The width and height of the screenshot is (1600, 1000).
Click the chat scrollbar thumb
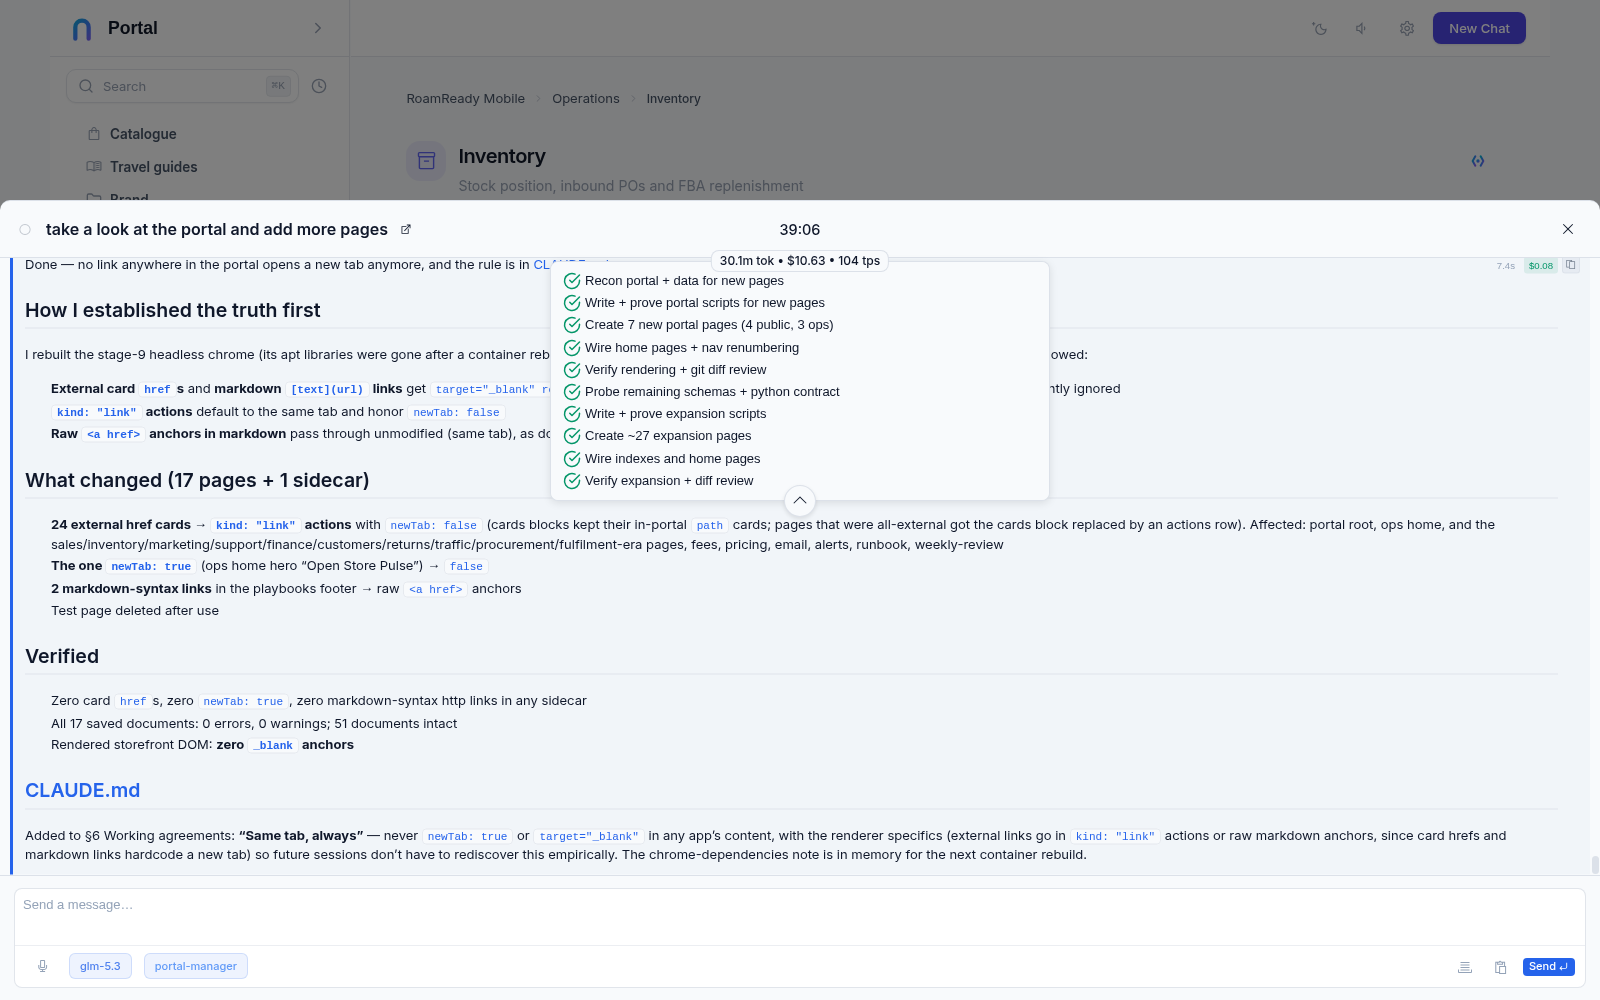click(x=1595, y=865)
